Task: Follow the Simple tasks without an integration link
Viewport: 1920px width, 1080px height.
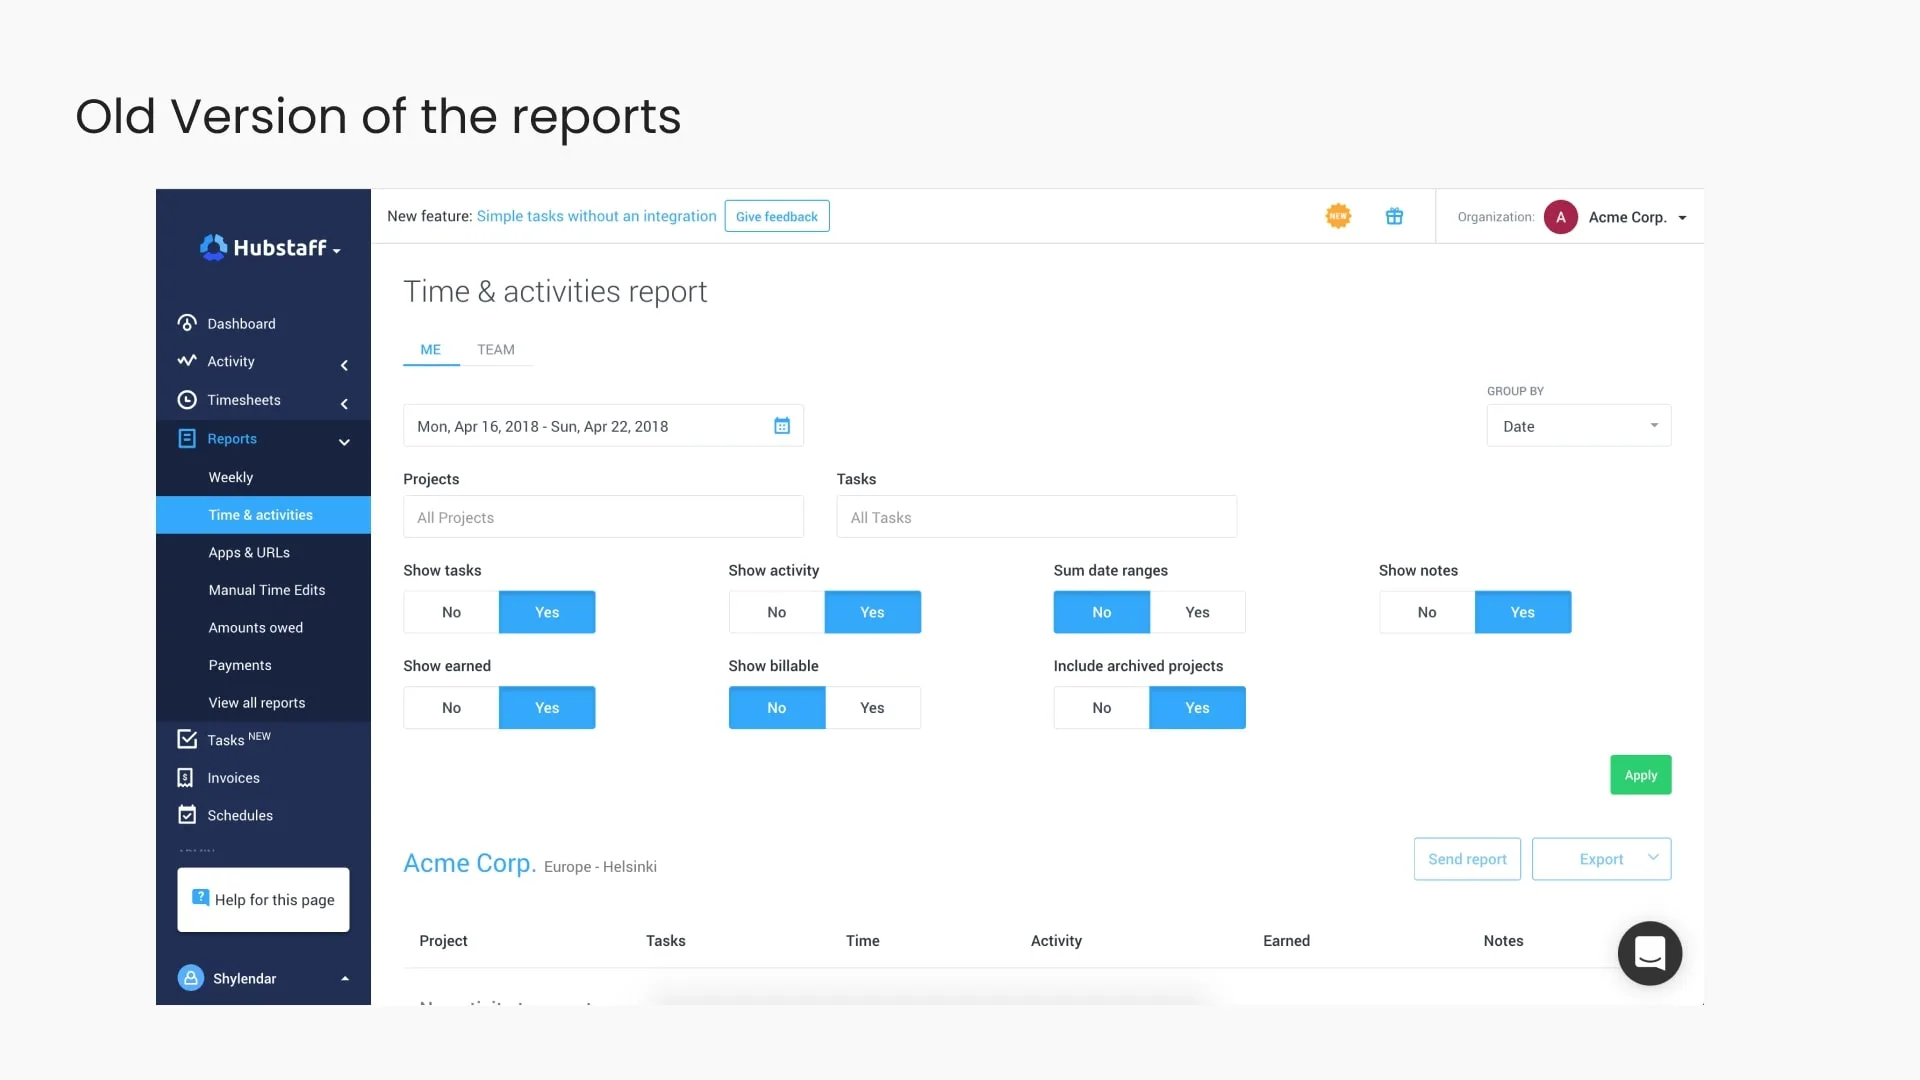Action: point(596,216)
